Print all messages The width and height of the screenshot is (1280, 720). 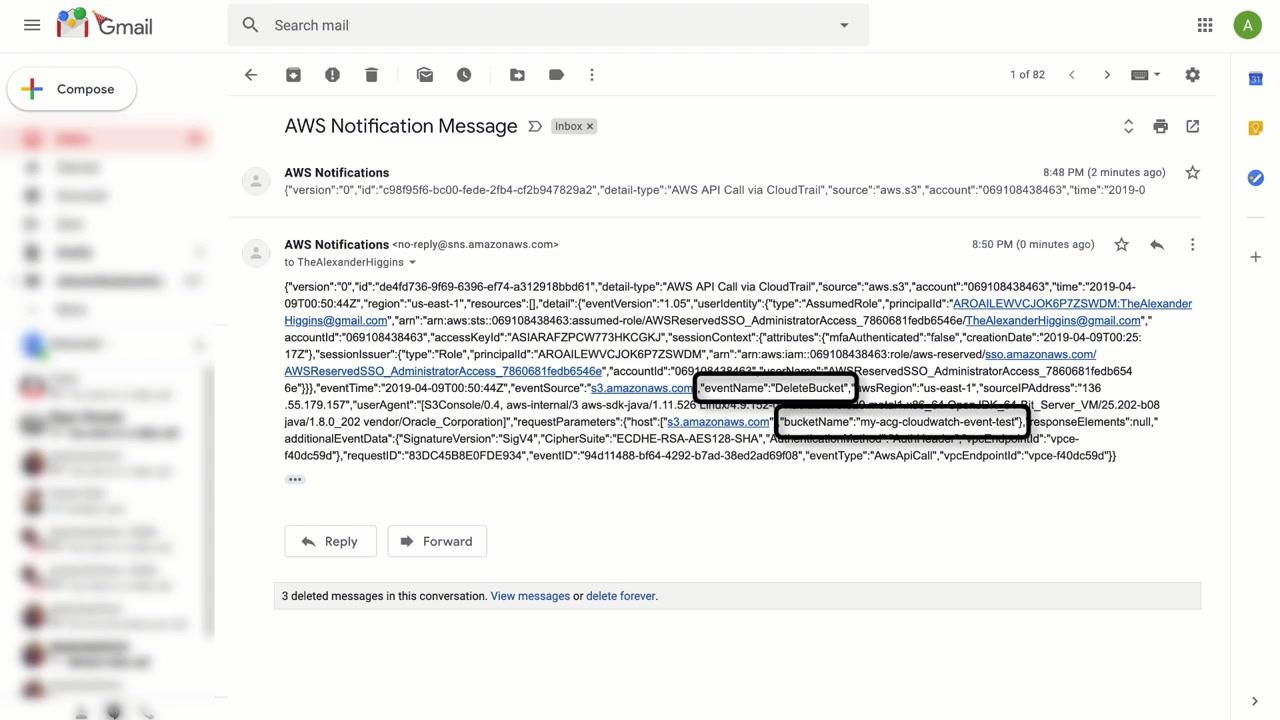pyautogui.click(x=1160, y=126)
